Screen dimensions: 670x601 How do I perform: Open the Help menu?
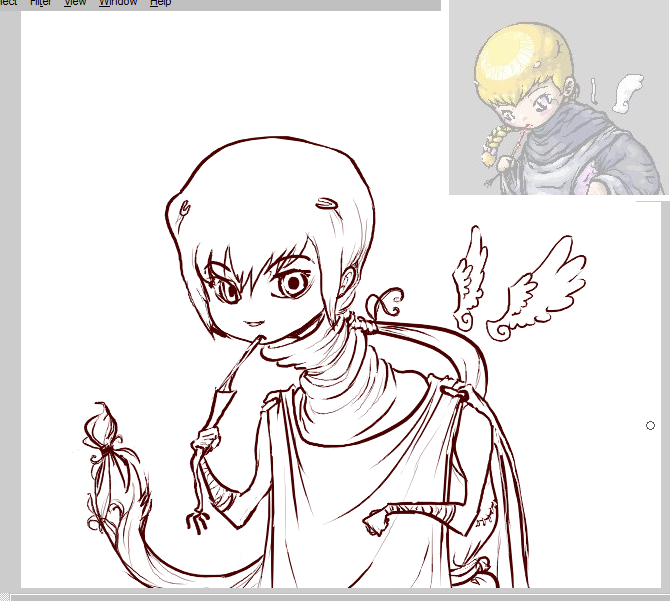[160, 3]
